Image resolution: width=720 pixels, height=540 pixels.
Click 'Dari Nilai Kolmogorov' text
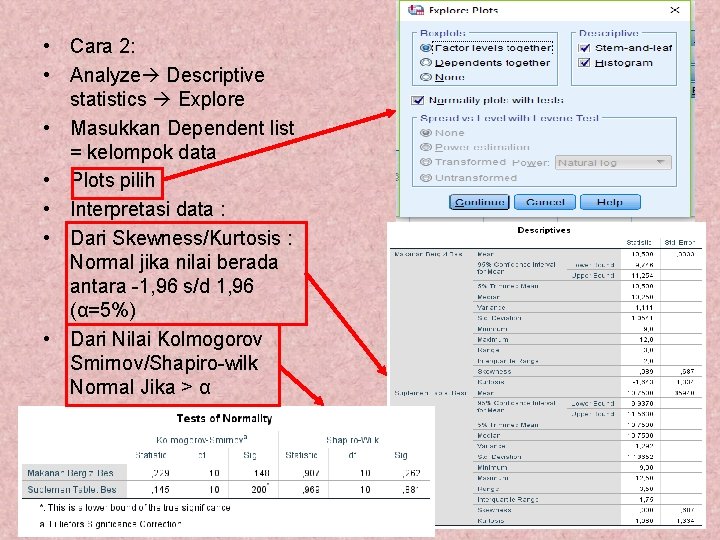click(x=166, y=339)
